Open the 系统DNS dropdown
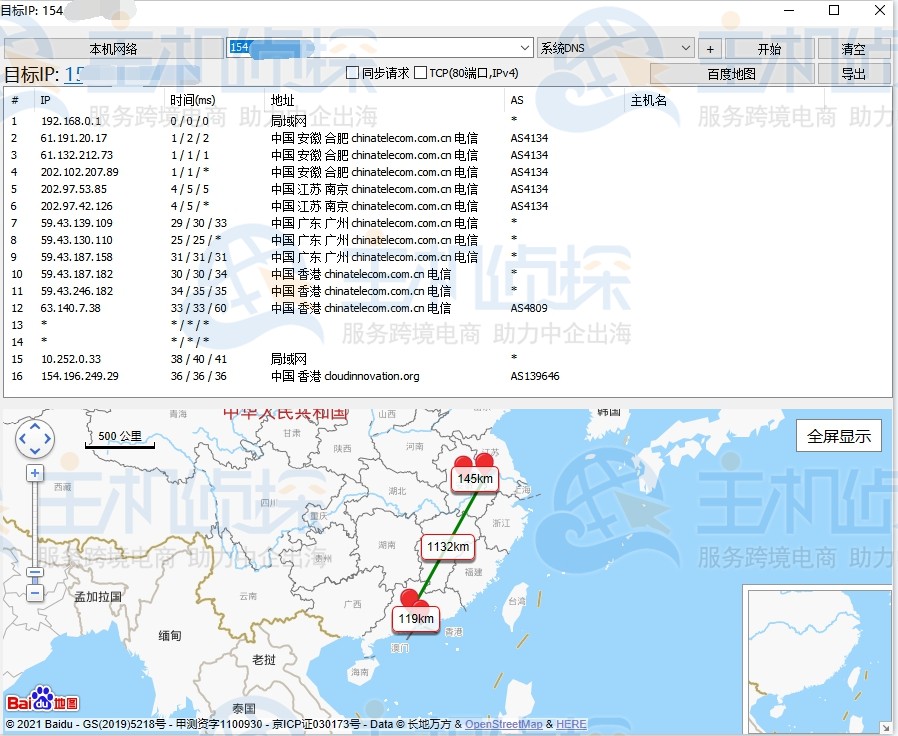The width and height of the screenshot is (898, 736). 686,48
